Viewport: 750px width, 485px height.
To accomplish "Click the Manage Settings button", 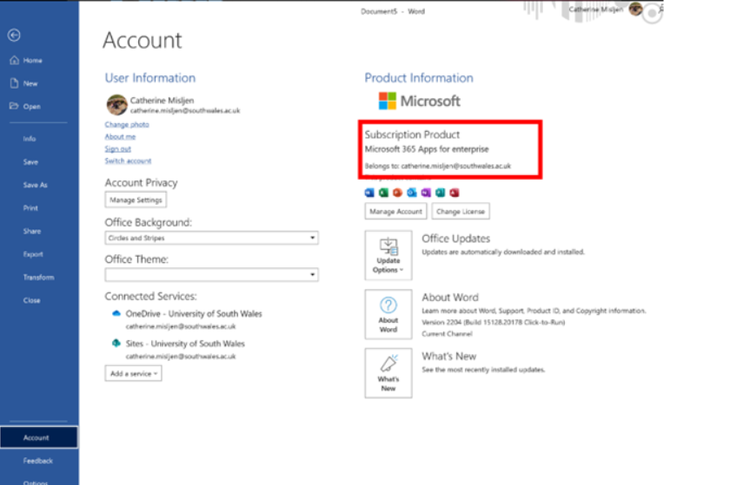I will pos(135,200).
